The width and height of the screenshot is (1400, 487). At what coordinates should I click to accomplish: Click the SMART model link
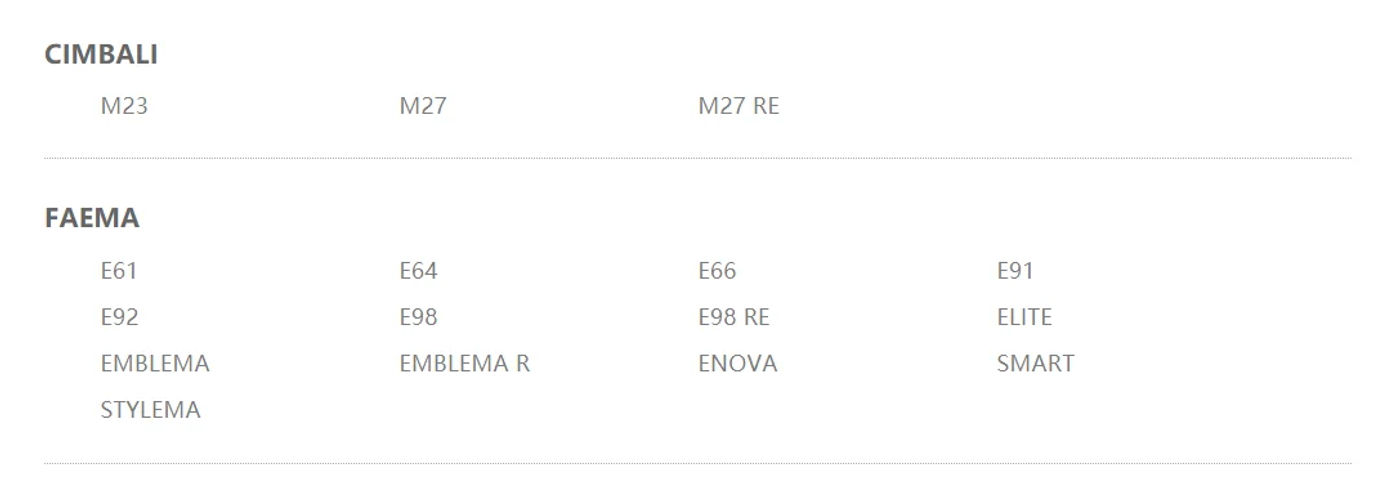[1036, 364]
